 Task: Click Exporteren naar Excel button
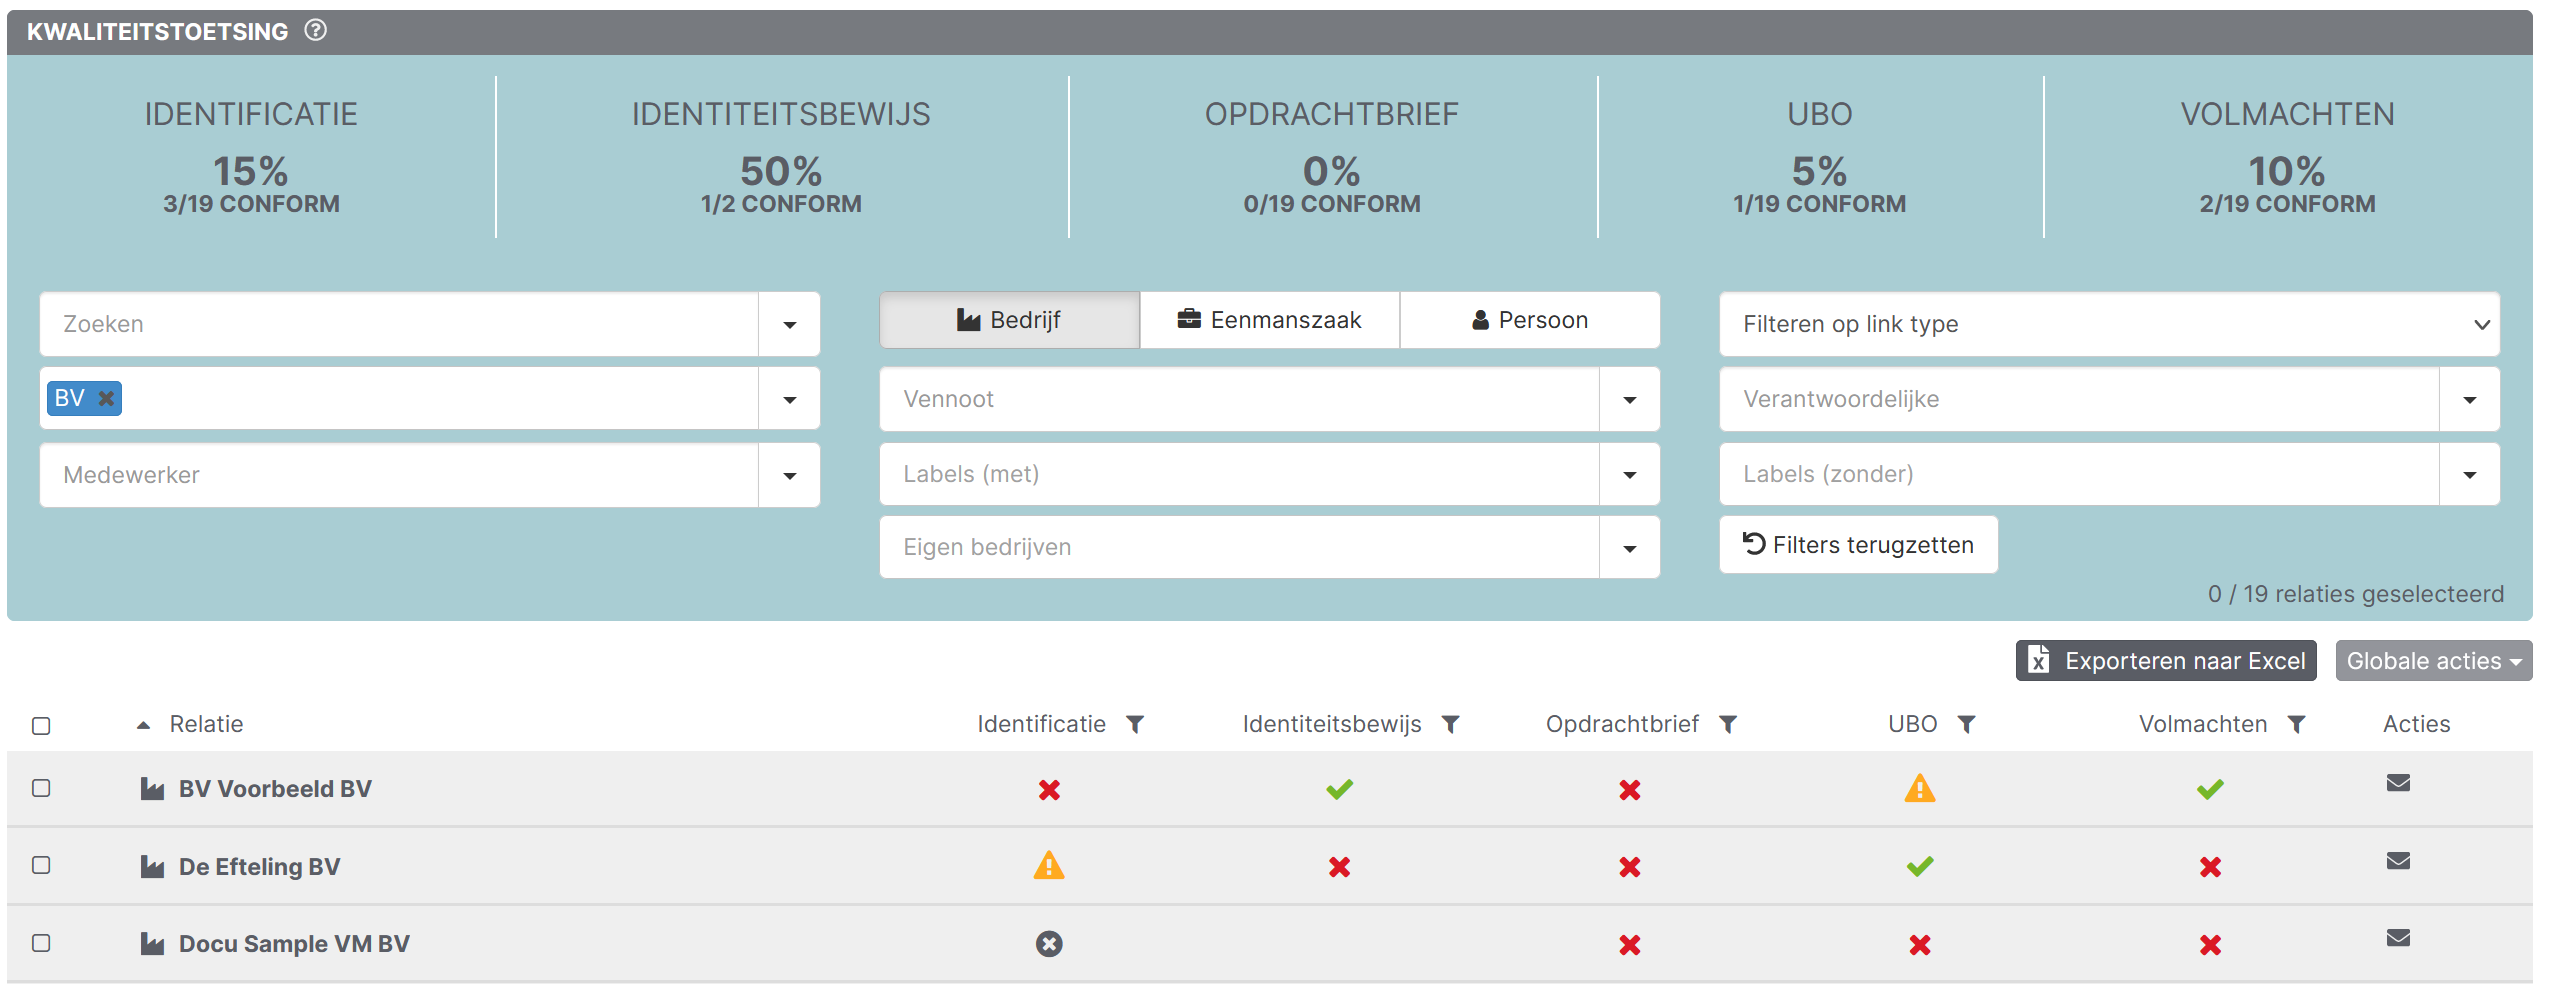[2165, 661]
